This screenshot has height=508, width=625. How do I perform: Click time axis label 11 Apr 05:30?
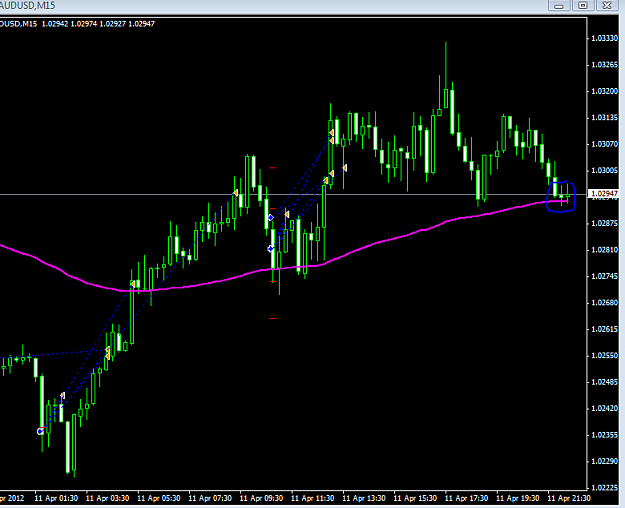click(x=159, y=498)
